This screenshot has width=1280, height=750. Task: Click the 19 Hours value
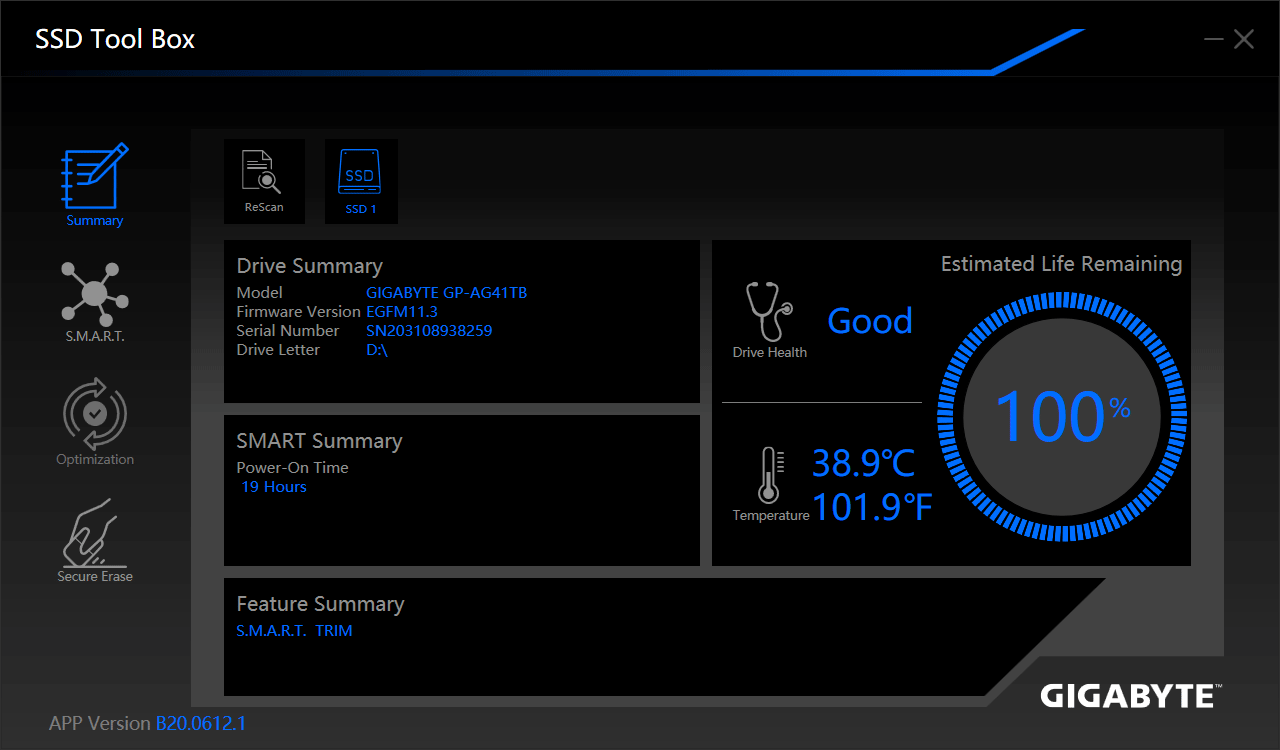274,487
